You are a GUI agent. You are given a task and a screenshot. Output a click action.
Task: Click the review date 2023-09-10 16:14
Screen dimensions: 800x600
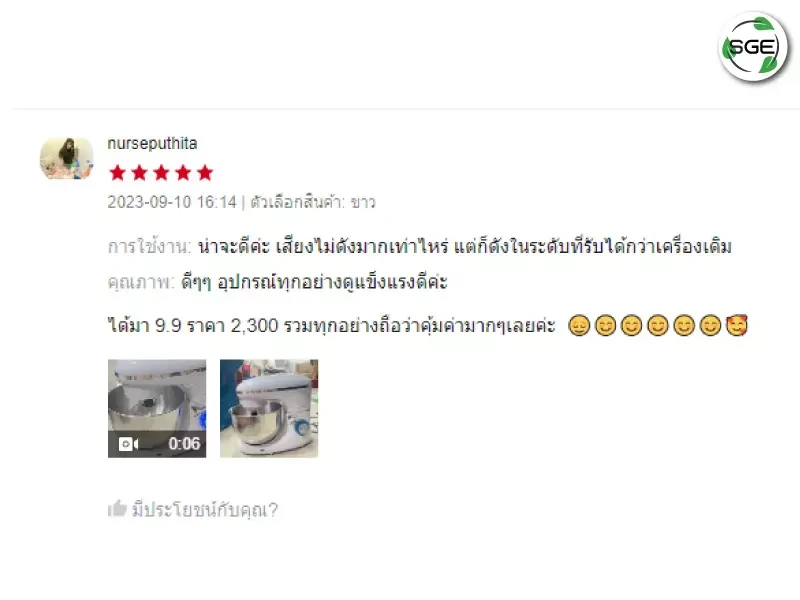tap(172, 203)
